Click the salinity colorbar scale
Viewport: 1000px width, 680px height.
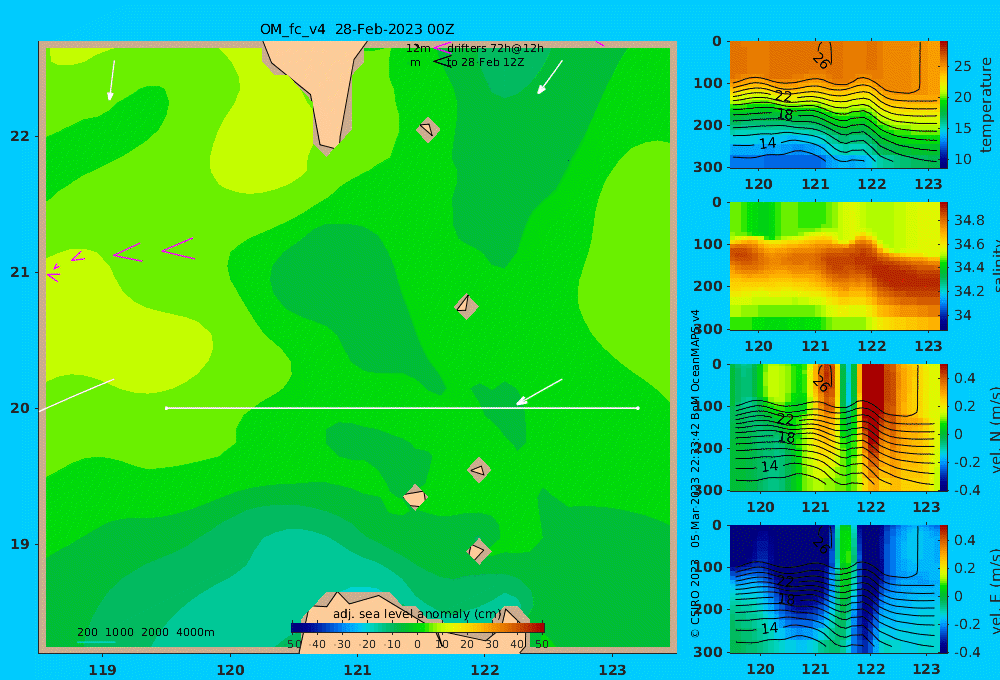pos(944,266)
